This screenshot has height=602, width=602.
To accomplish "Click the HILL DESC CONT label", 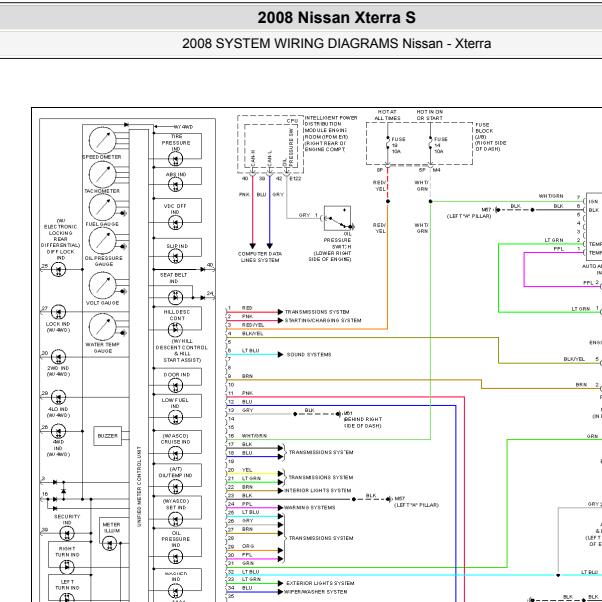I will (x=177, y=315).
